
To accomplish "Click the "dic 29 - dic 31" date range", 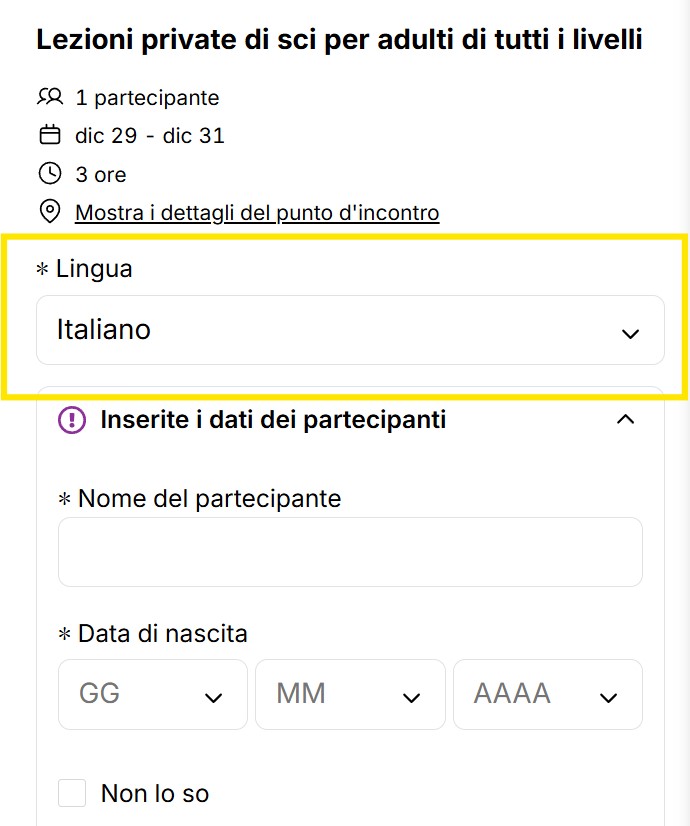I will tap(150, 135).
